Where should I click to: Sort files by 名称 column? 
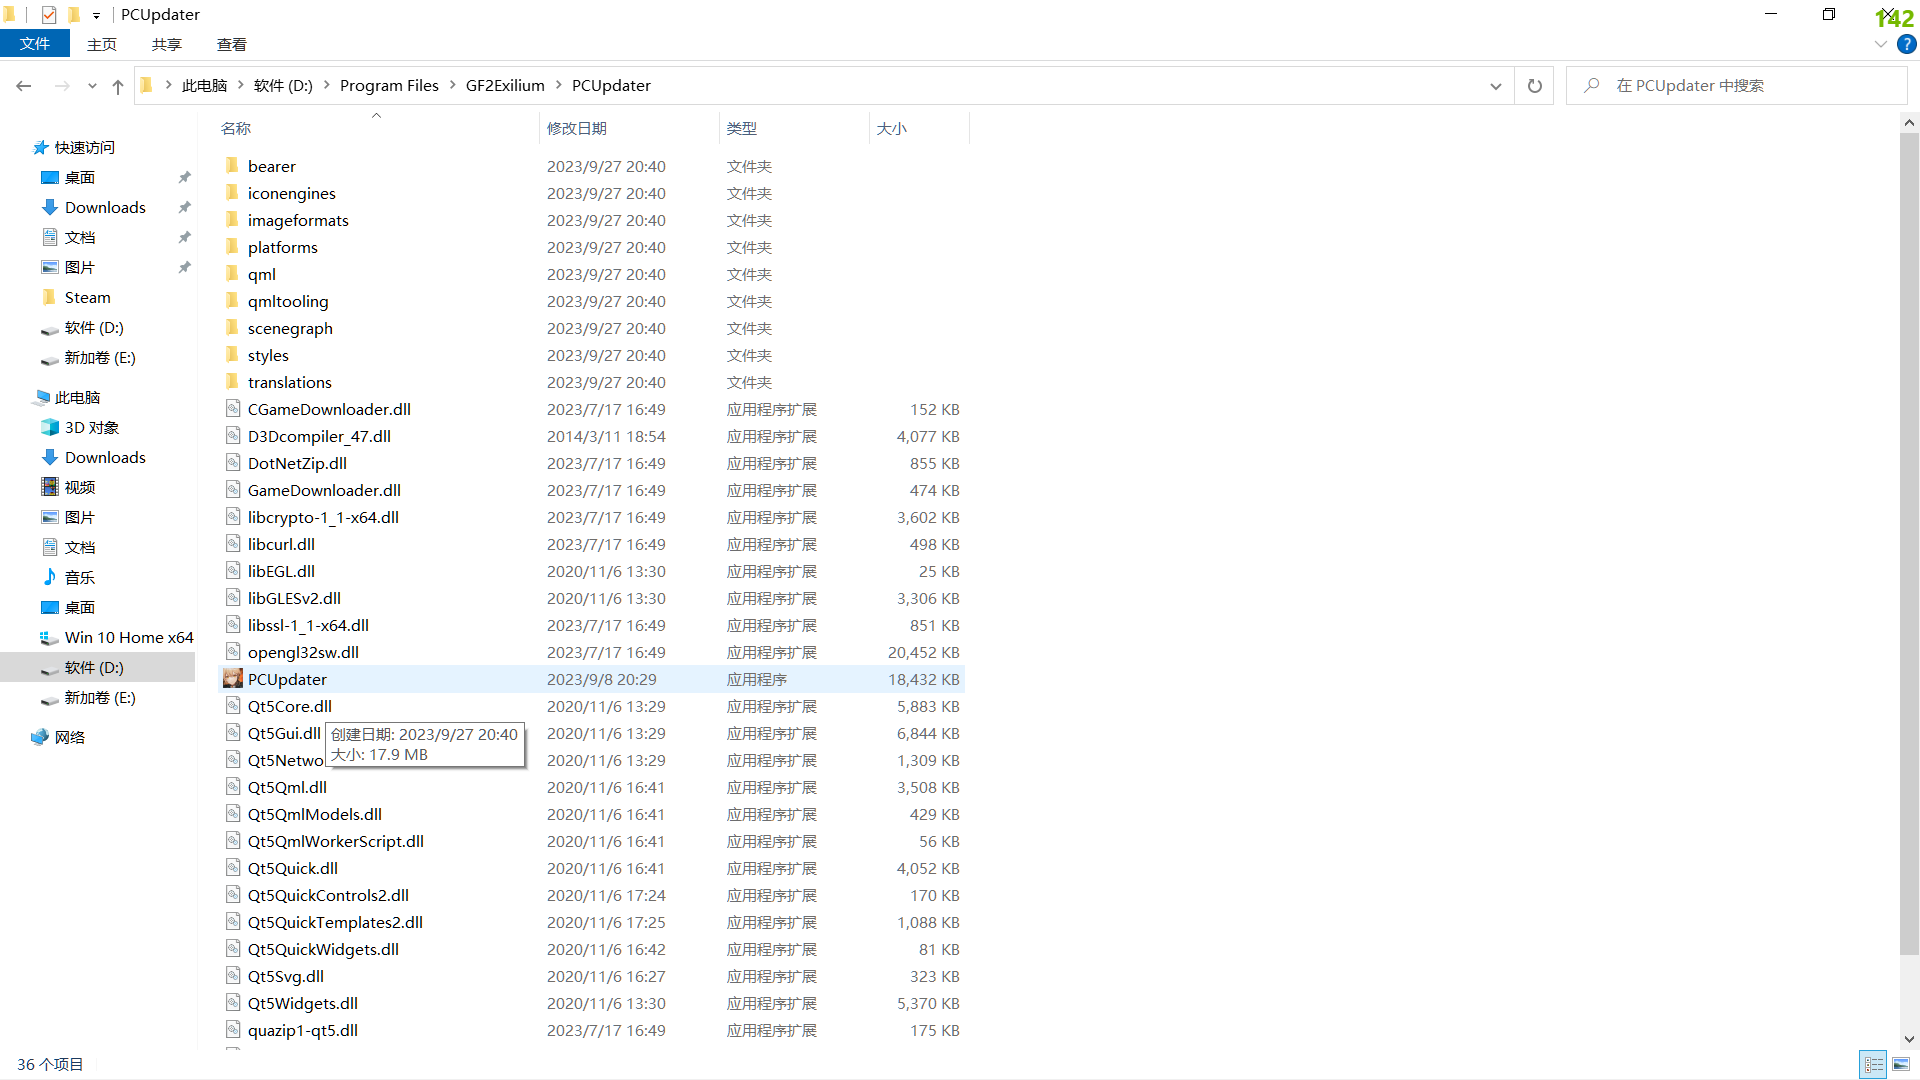236,128
